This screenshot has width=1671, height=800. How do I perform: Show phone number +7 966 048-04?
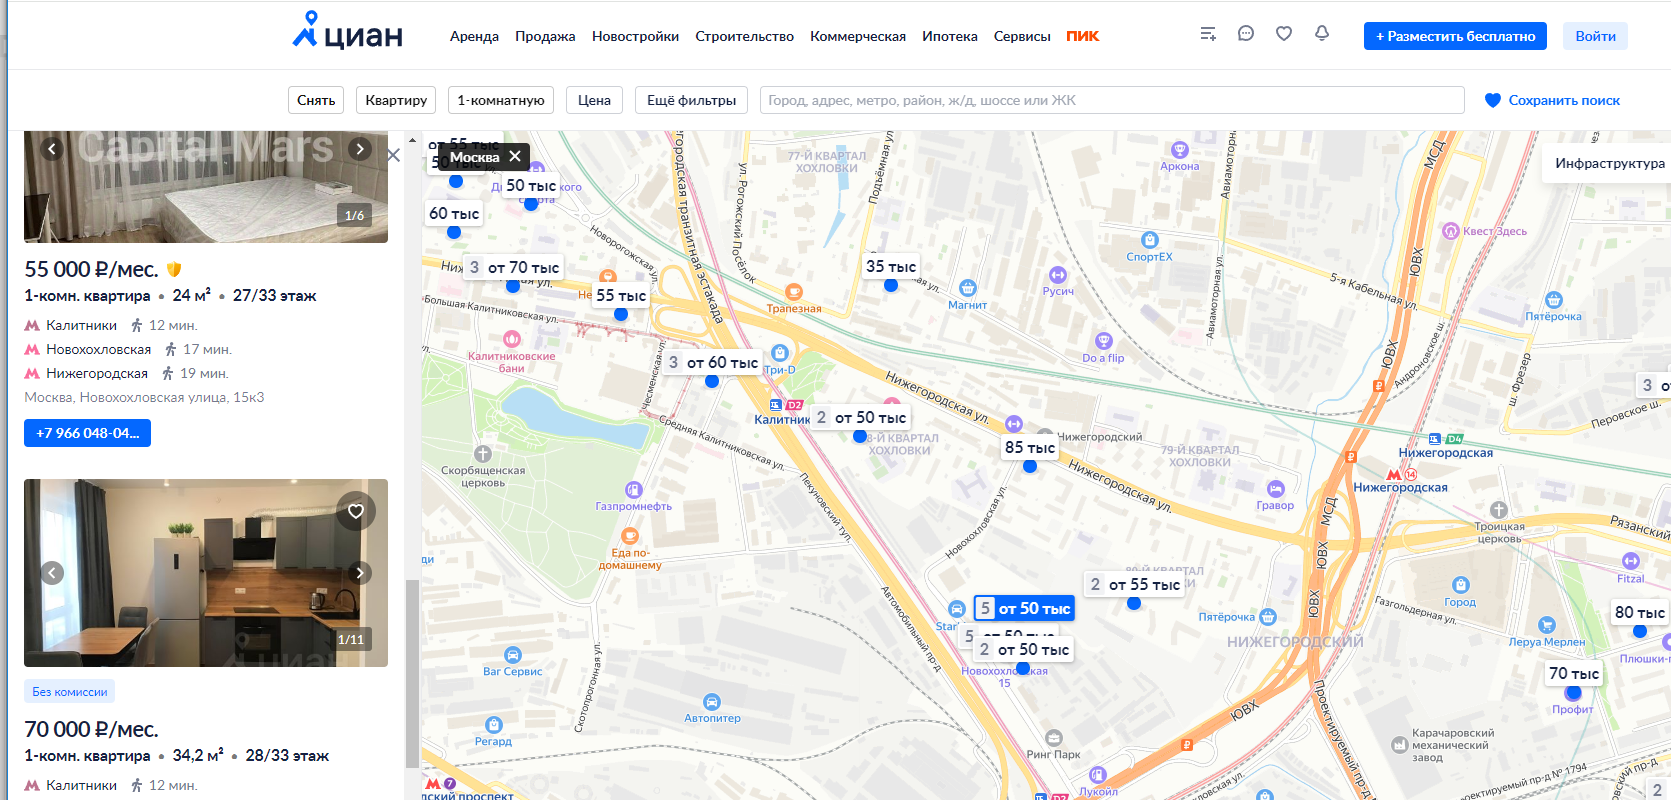pos(87,433)
